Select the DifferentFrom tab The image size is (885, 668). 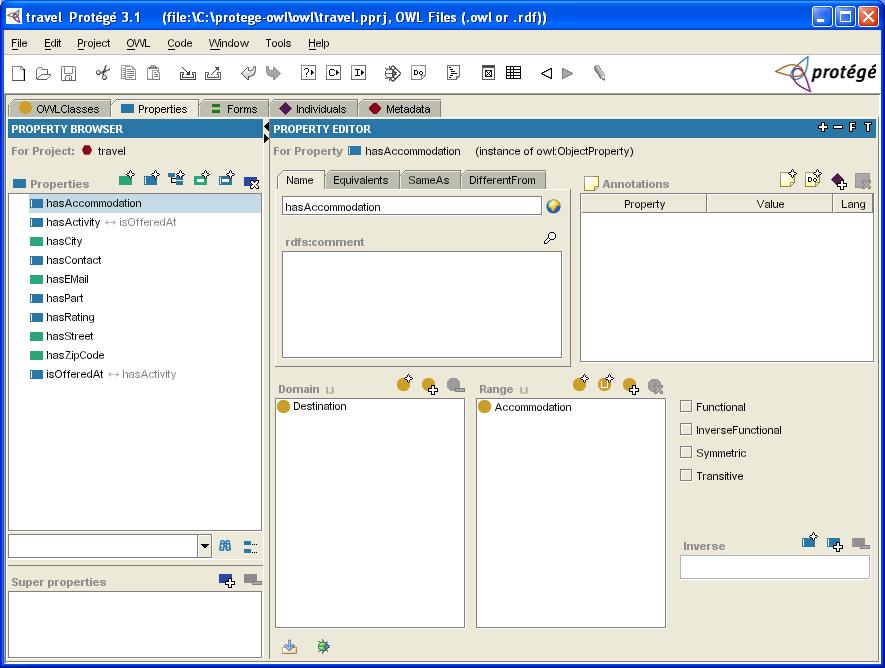[x=502, y=180]
